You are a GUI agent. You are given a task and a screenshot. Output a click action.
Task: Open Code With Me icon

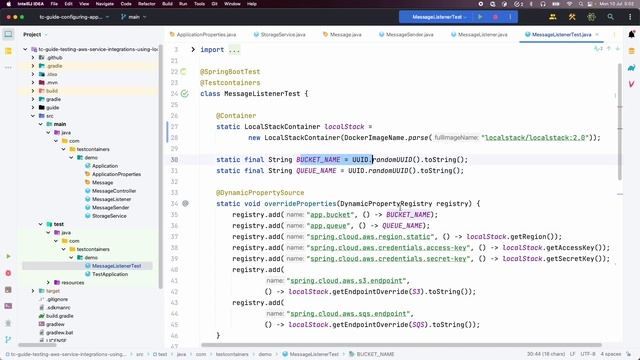point(553,17)
